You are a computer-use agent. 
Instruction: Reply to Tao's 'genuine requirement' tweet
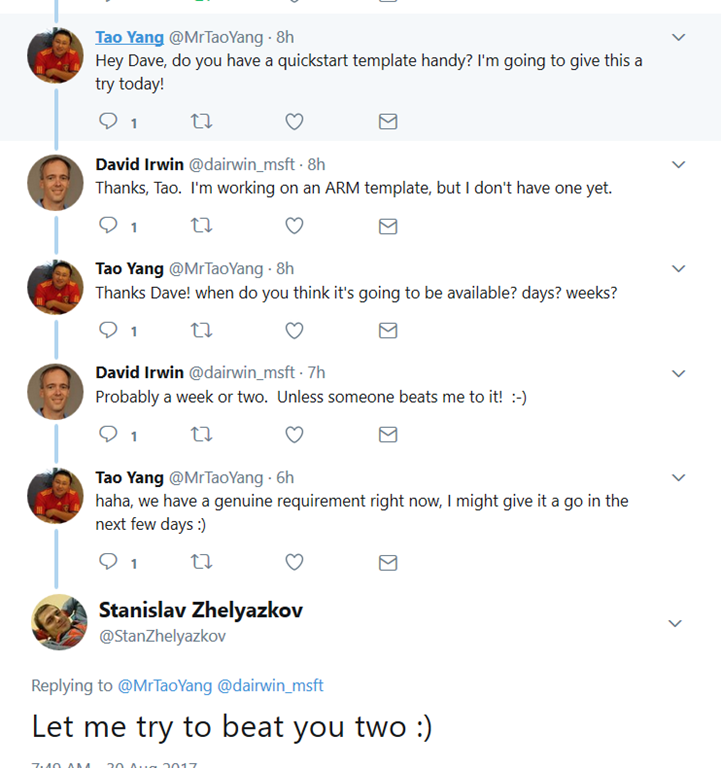[108, 563]
